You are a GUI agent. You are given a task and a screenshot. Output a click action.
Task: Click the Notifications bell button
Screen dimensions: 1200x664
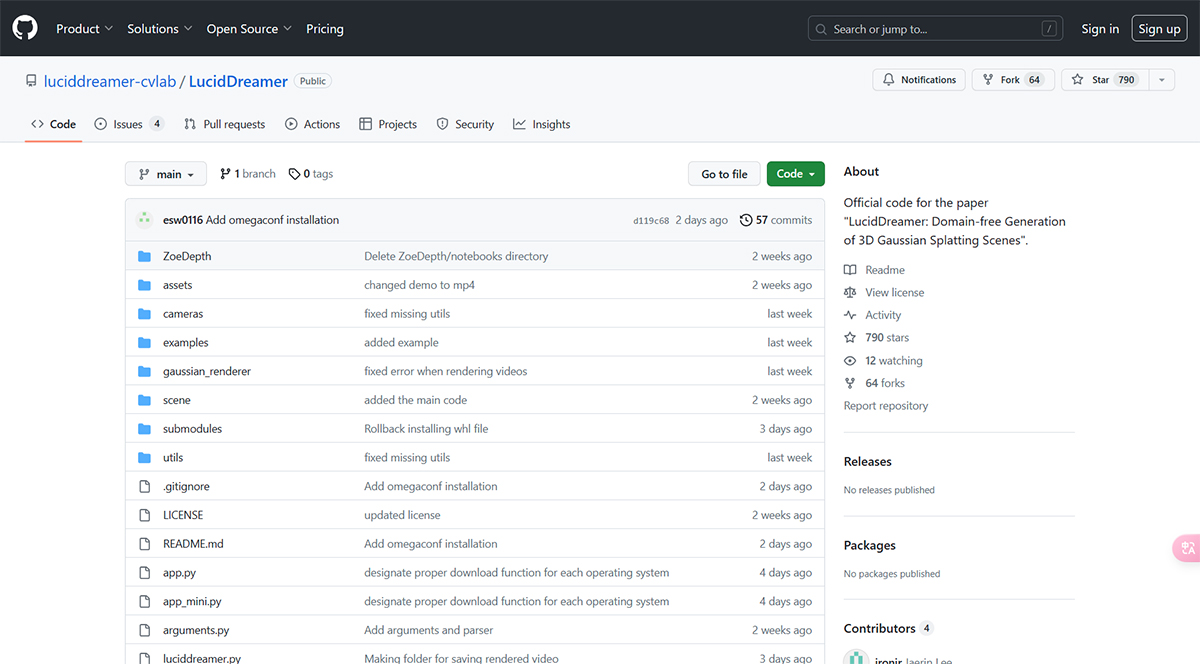(918, 80)
